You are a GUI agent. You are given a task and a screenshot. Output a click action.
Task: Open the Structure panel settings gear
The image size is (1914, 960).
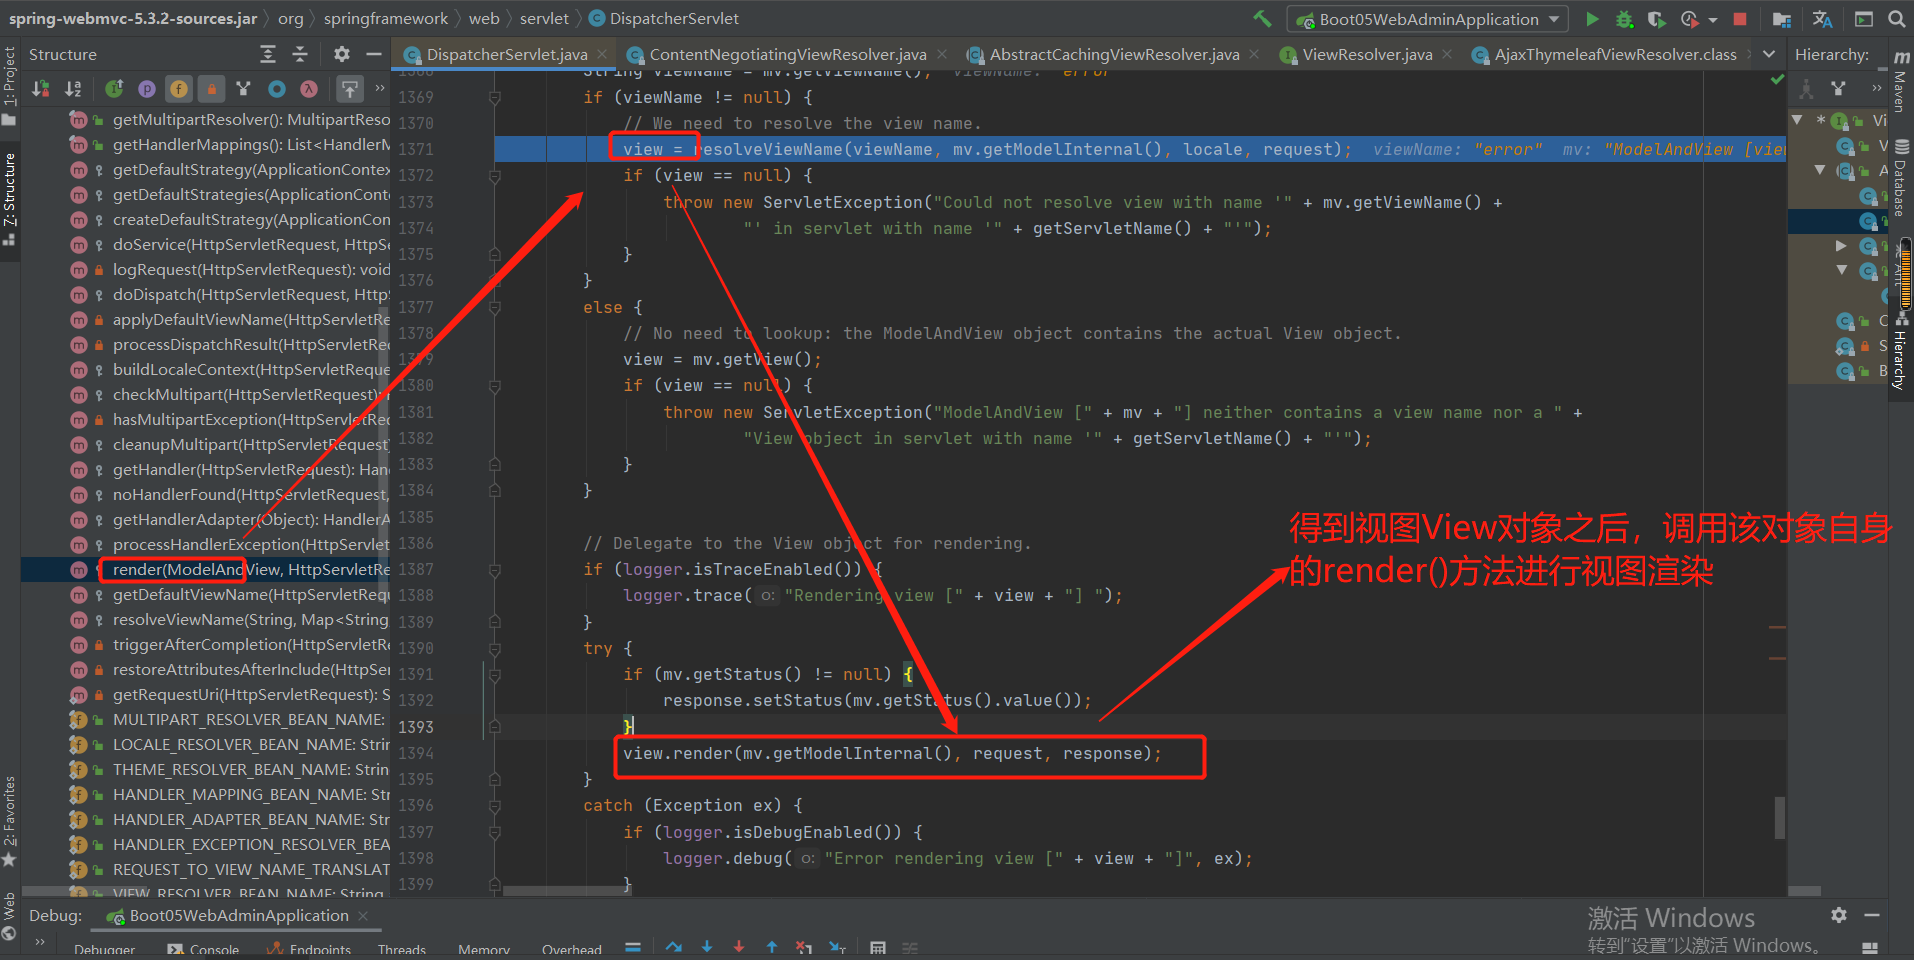(342, 54)
